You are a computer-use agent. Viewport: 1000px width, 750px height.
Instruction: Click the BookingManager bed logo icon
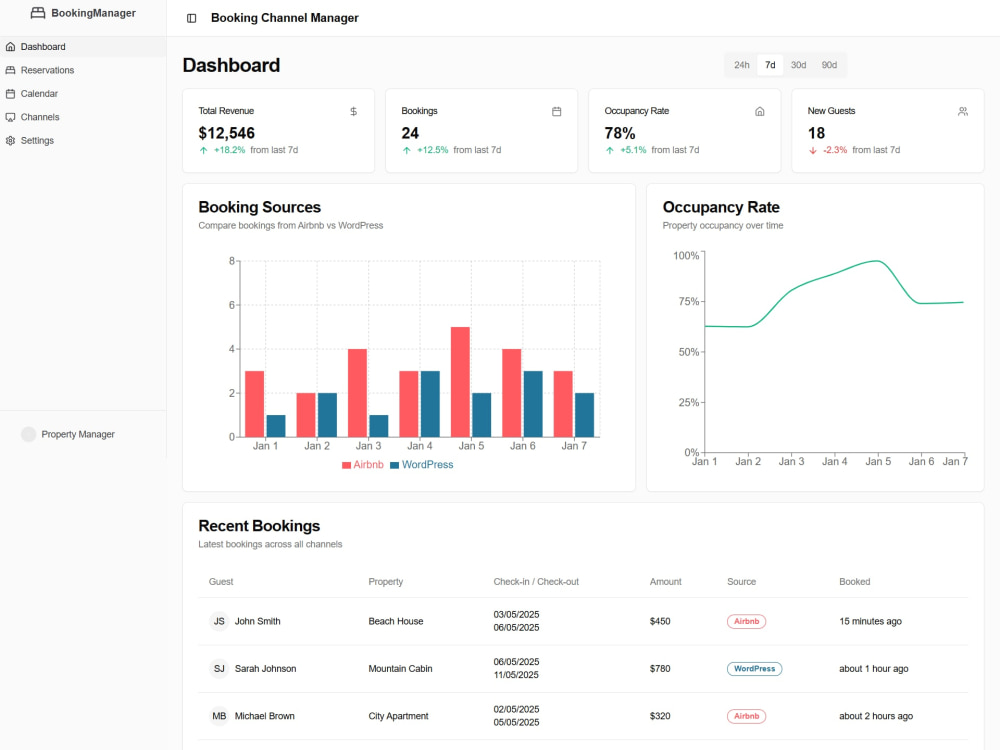[38, 13]
